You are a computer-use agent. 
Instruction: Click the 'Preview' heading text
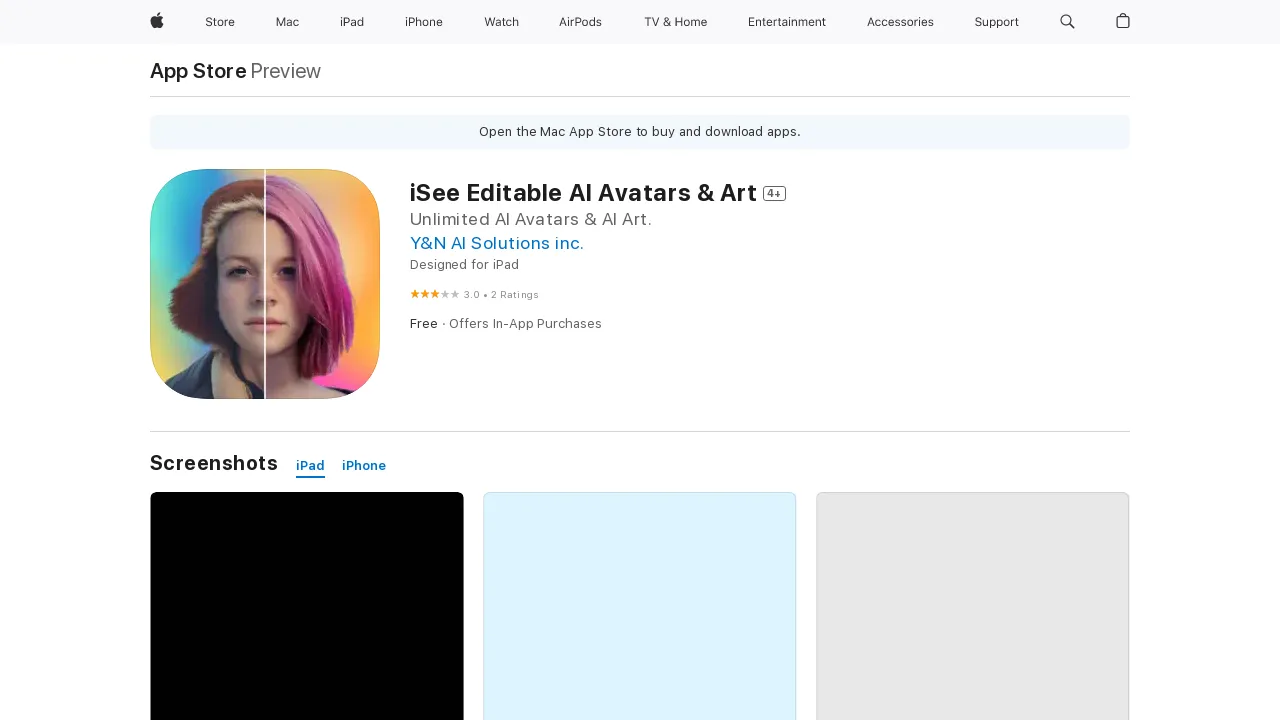286,71
